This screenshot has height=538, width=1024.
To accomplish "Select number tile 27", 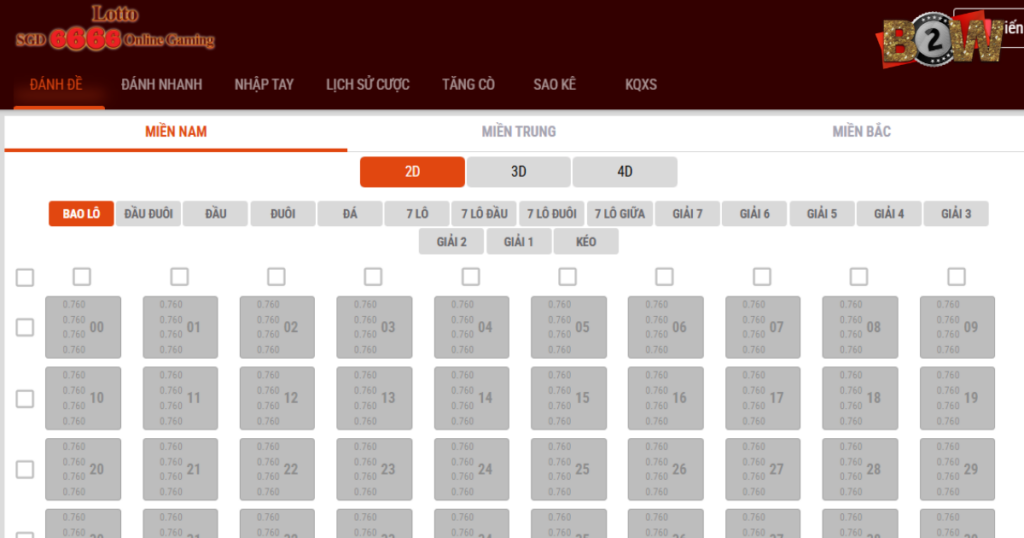I will tap(762, 469).
